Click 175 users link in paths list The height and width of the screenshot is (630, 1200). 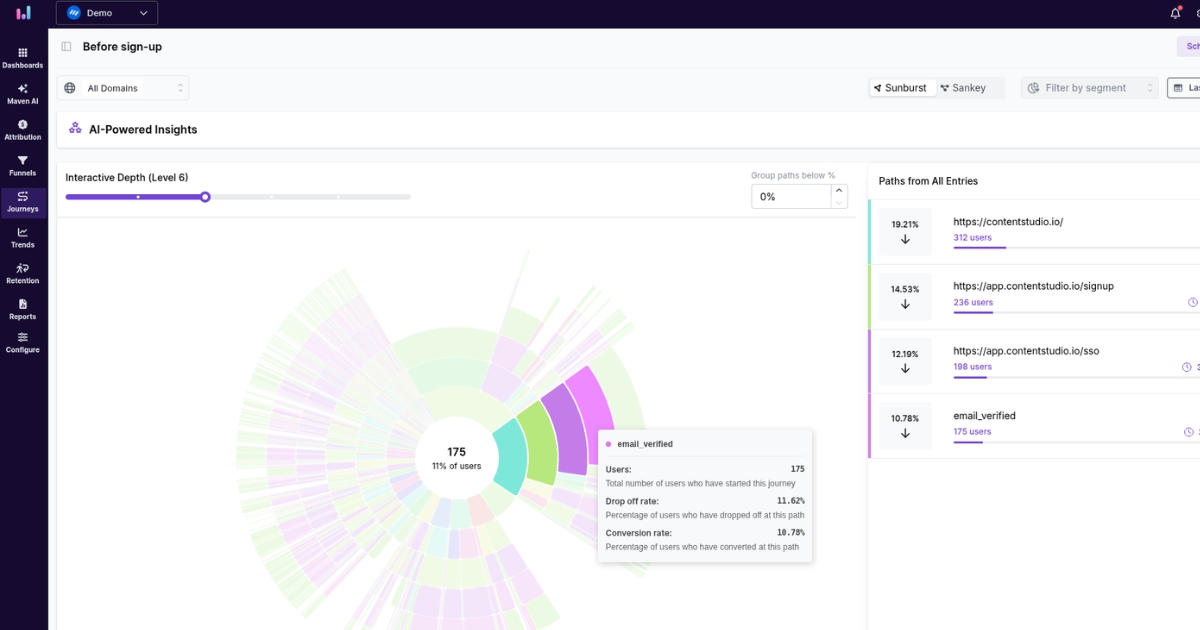click(973, 432)
